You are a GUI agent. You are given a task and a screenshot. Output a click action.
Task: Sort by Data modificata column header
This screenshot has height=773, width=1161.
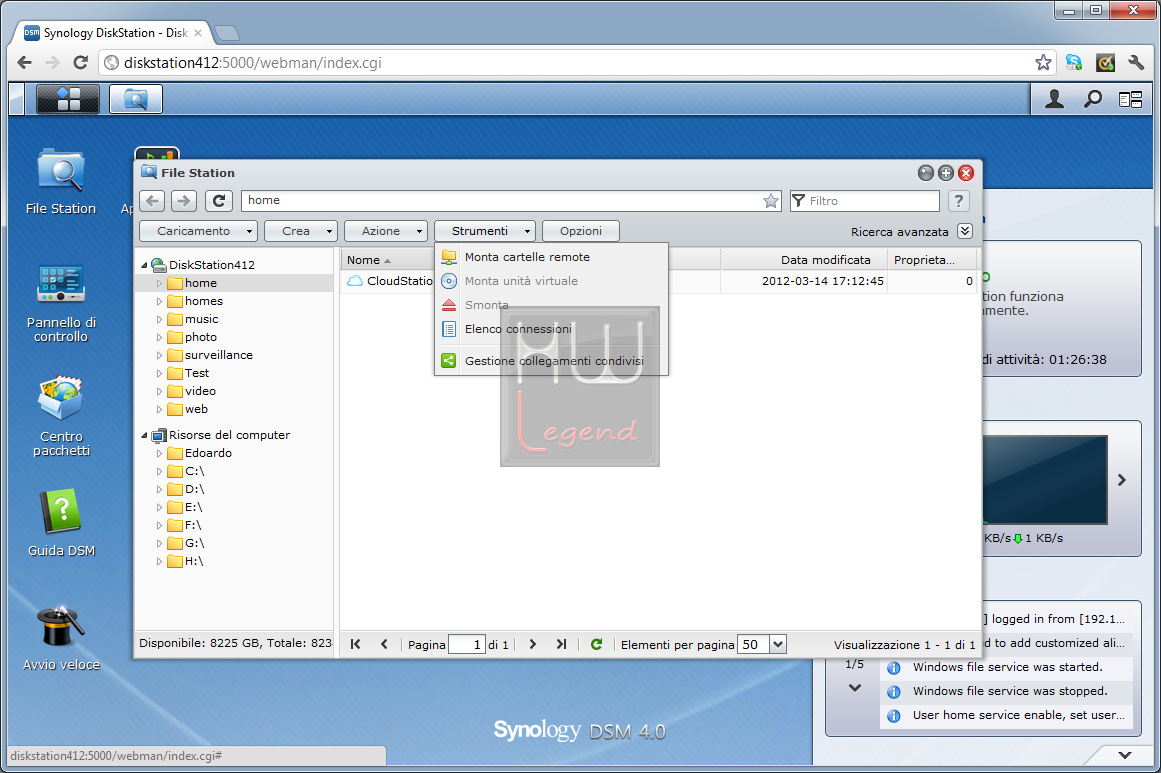[x=804, y=260]
